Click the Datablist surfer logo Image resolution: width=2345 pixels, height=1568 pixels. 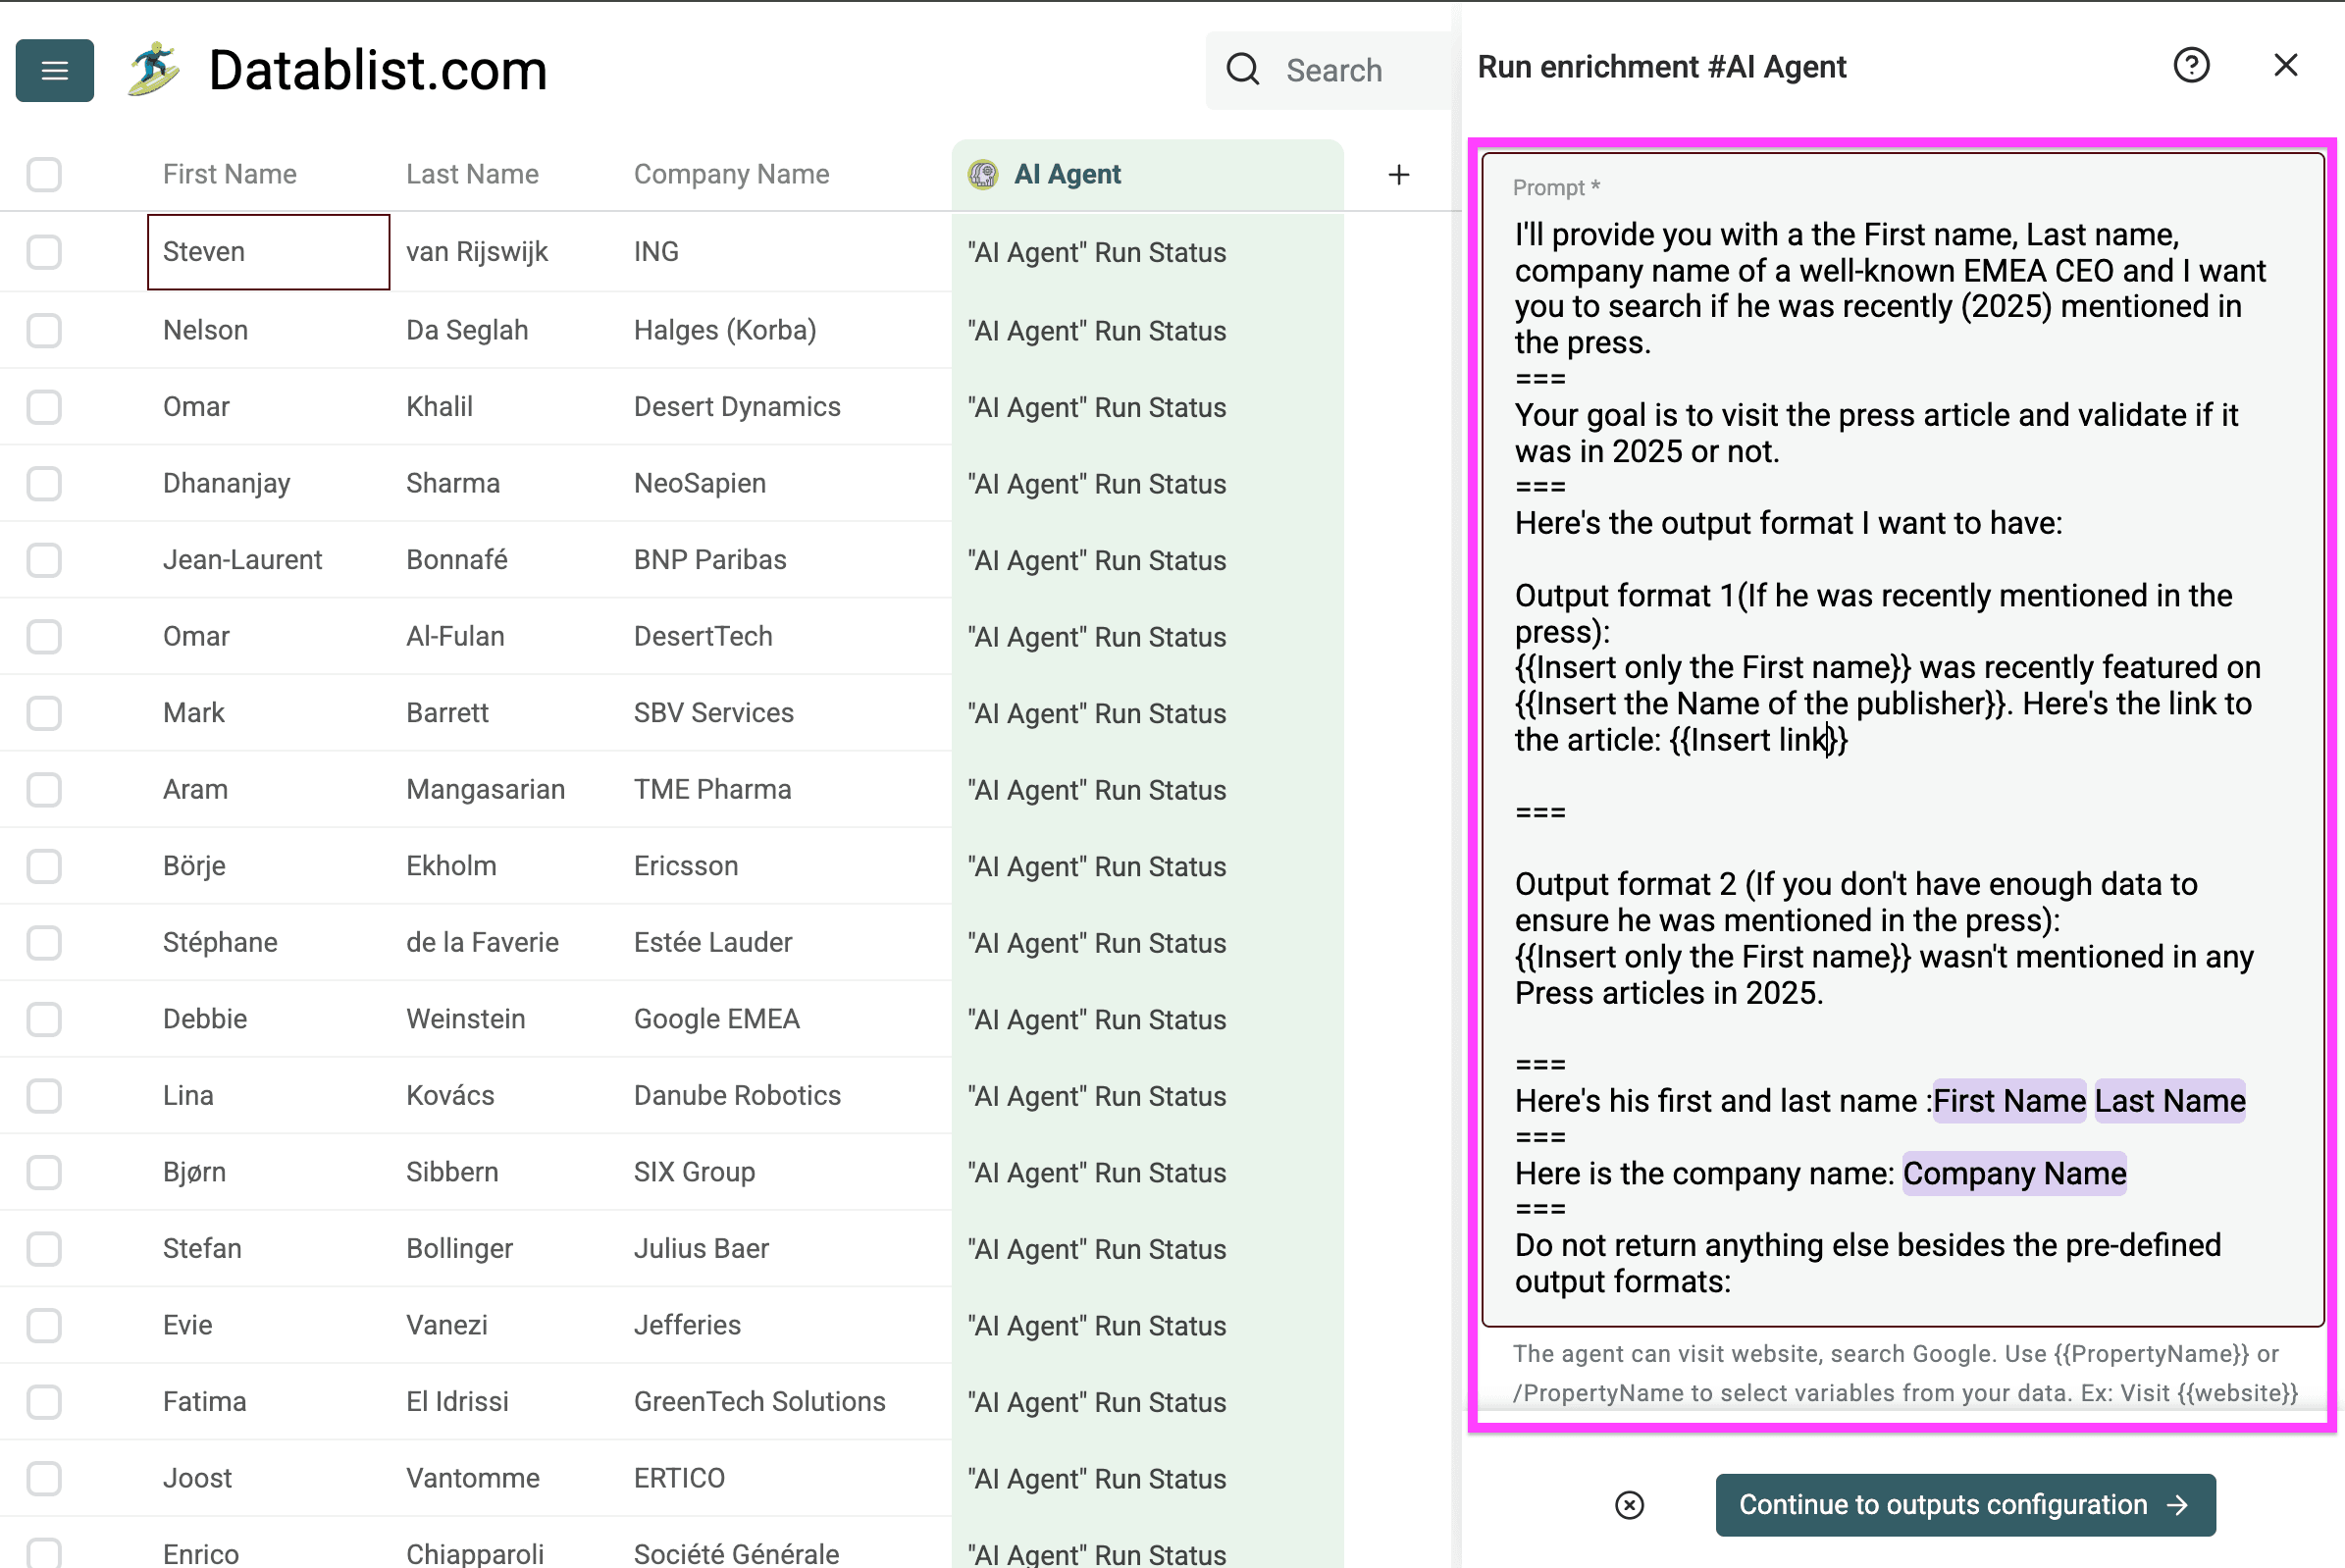click(153, 70)
